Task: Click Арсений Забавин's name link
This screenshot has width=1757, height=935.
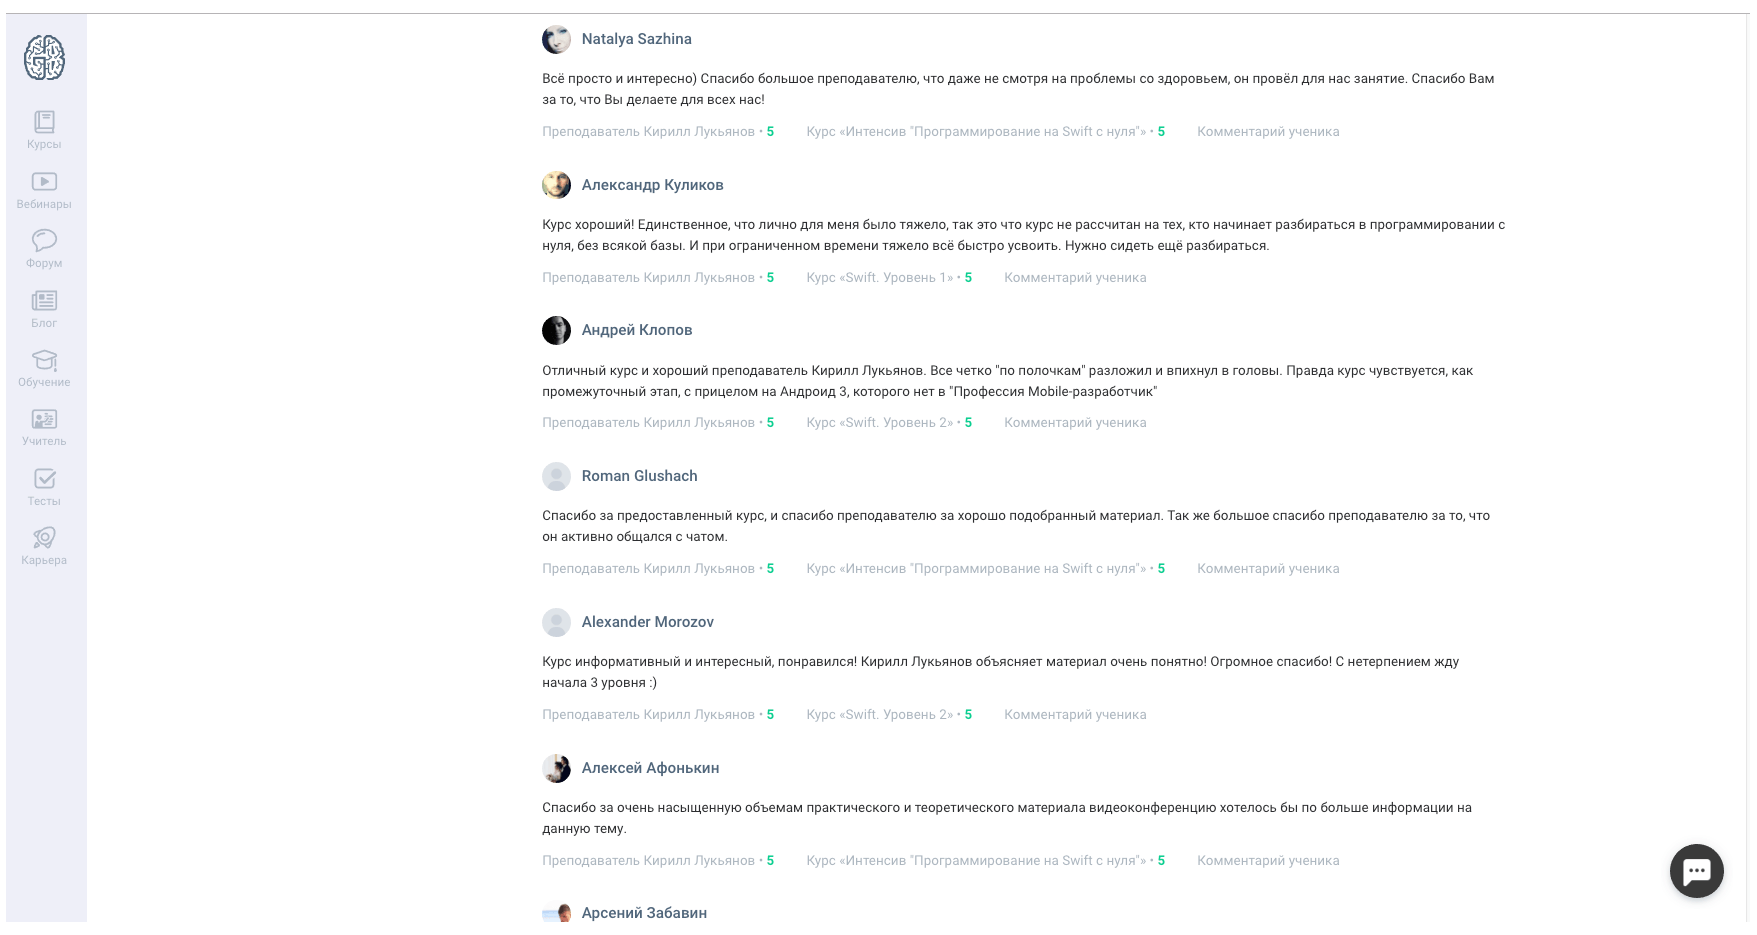Action: click(x=644, y=913)
